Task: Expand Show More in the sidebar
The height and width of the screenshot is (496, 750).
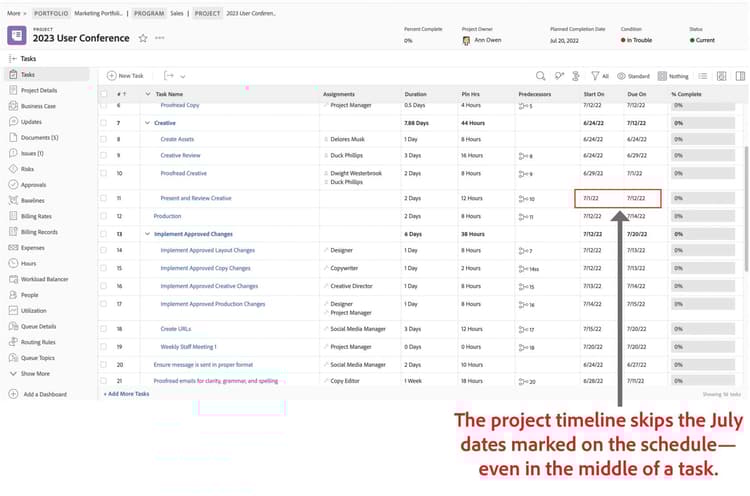Action: tap(30, 374)
